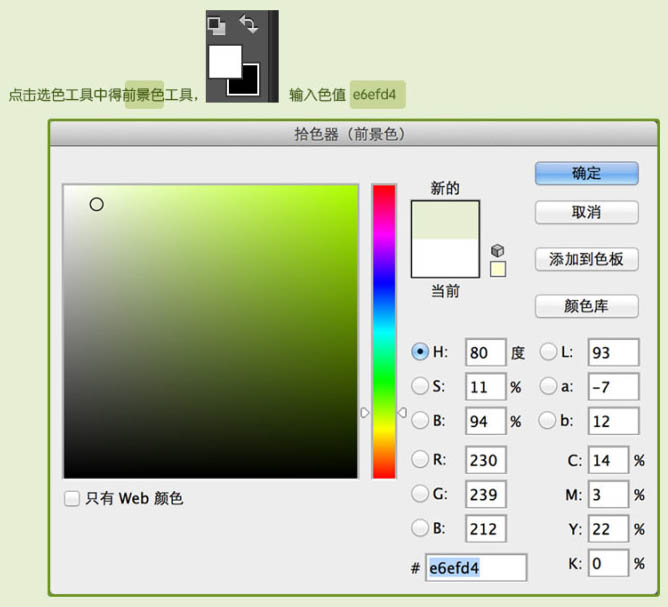Click the large green saturation-brightness color field
The width and height of the screenshot is (668, 607).
point(210,331)
